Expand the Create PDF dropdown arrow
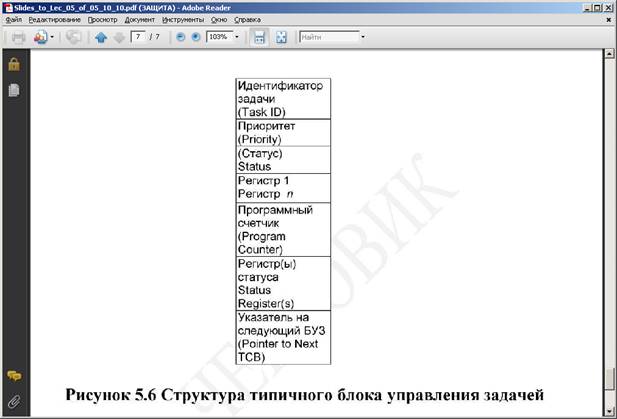617x419 pixels. coord(52,37)
